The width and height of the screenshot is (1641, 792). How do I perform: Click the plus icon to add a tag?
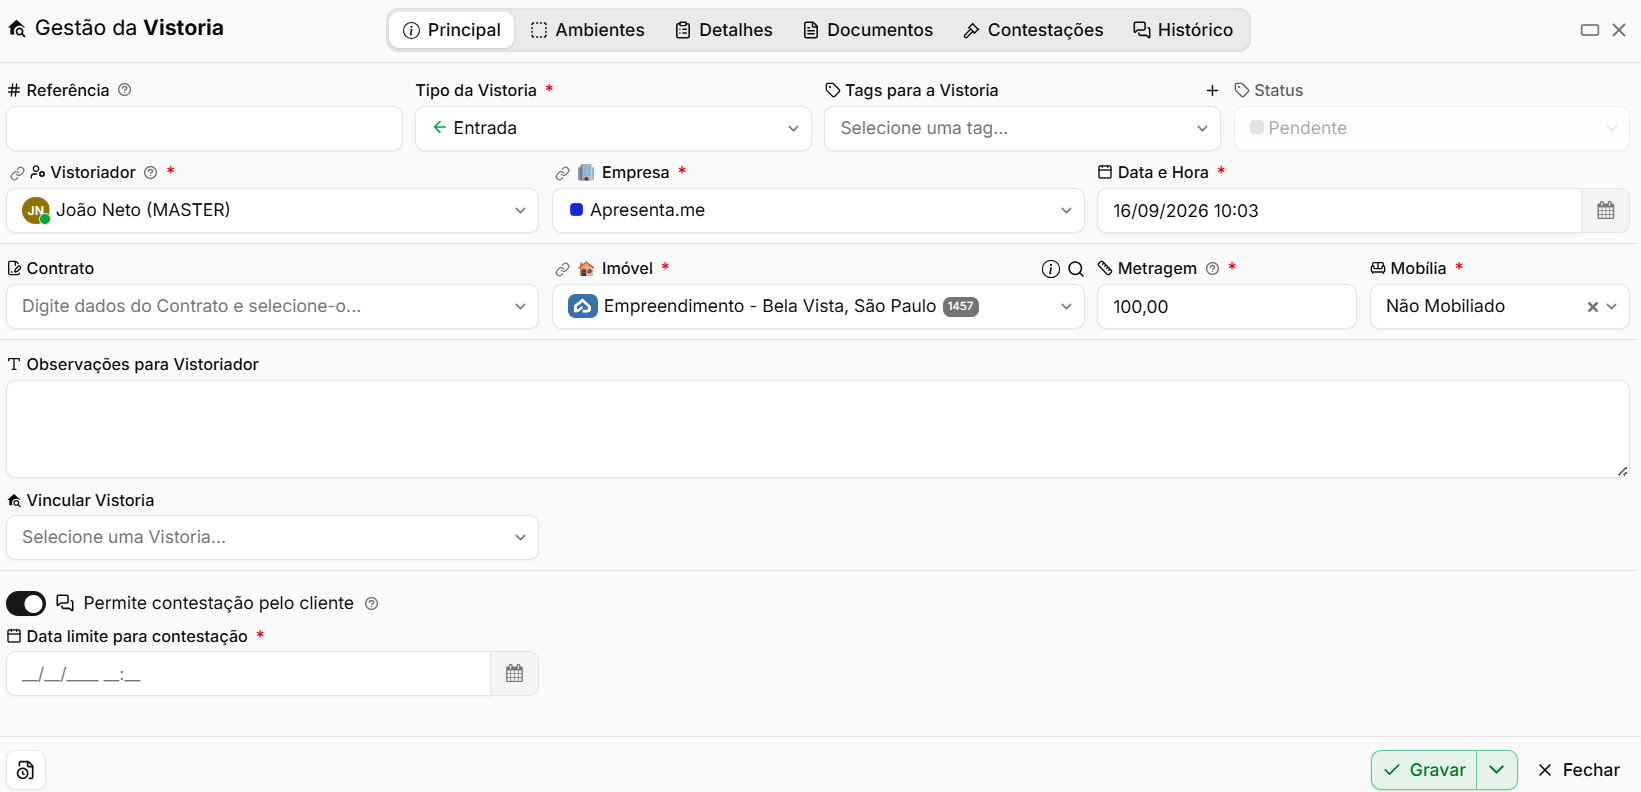click(x=1212, y=90)
